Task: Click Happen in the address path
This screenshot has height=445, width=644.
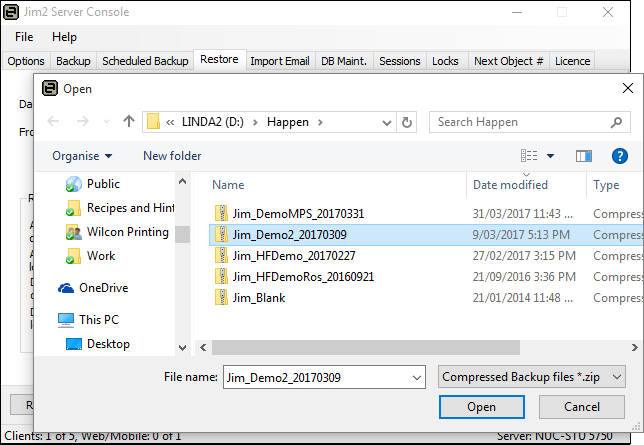Action: pos(288,122)
